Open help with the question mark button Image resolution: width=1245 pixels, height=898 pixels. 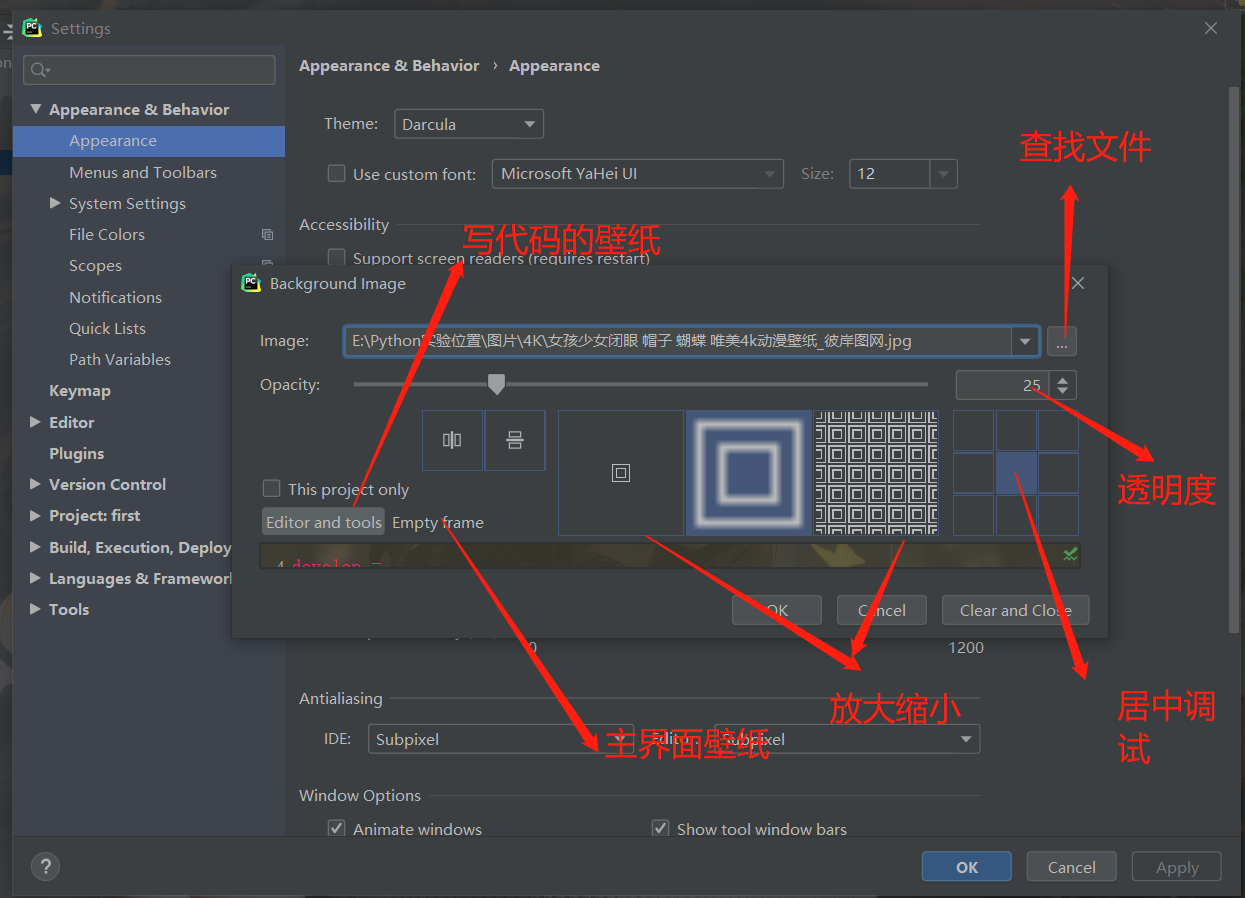click(46, 866)
